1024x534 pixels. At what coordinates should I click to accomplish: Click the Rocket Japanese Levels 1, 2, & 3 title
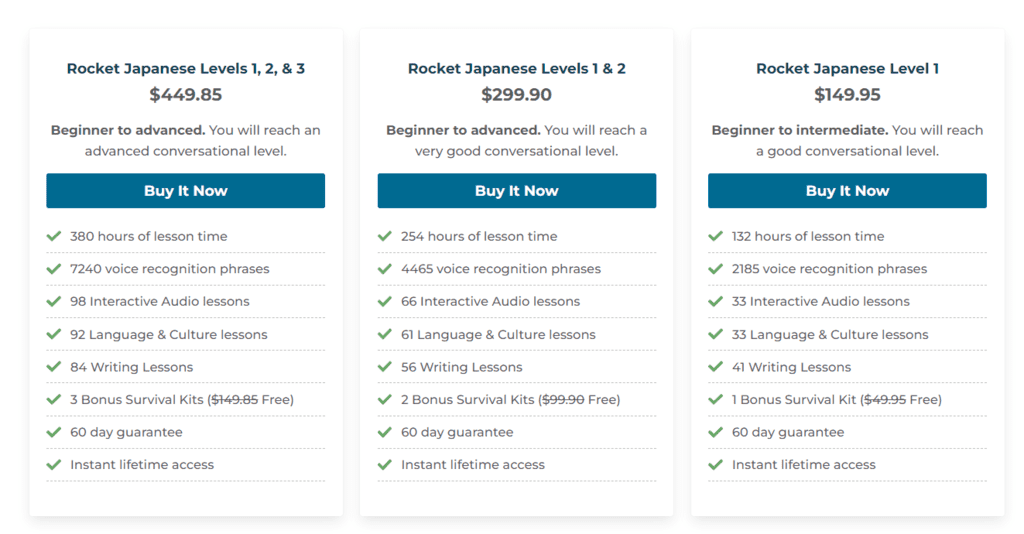pos(186,69)
